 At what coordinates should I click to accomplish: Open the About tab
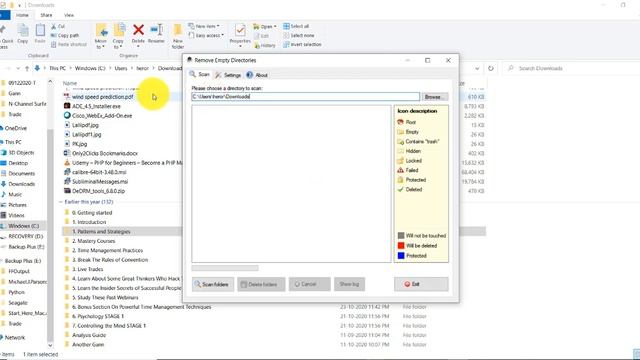257,75
